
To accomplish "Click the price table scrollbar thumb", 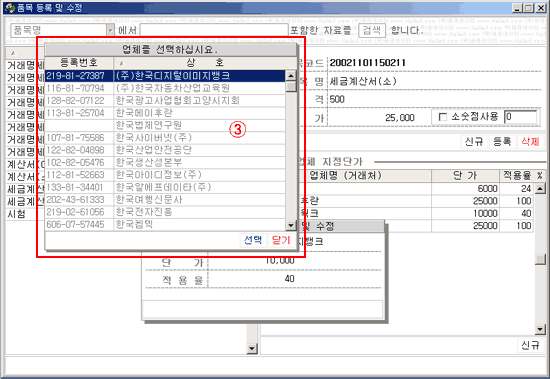I will [x=540, y=259].
